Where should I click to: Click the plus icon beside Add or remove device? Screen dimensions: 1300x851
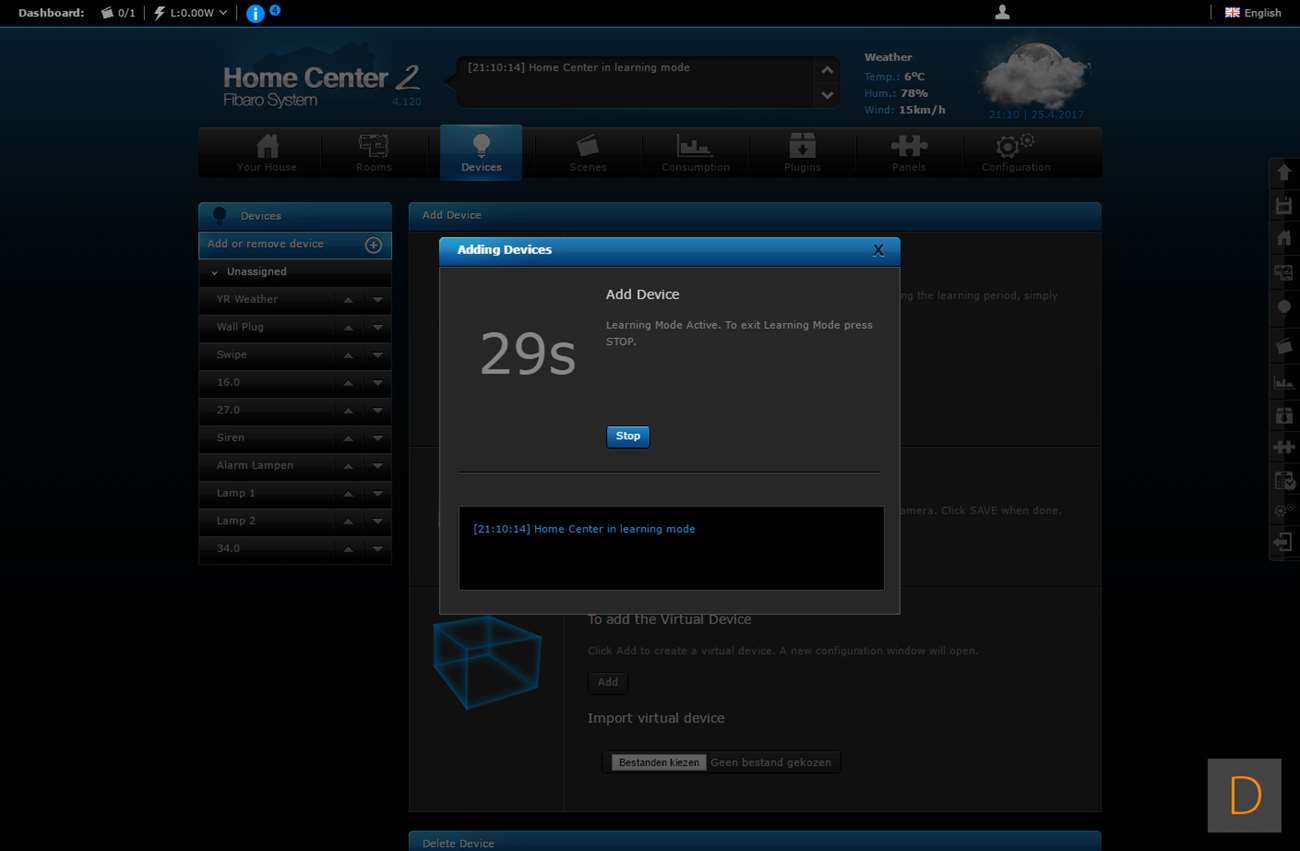coord(373,245)
